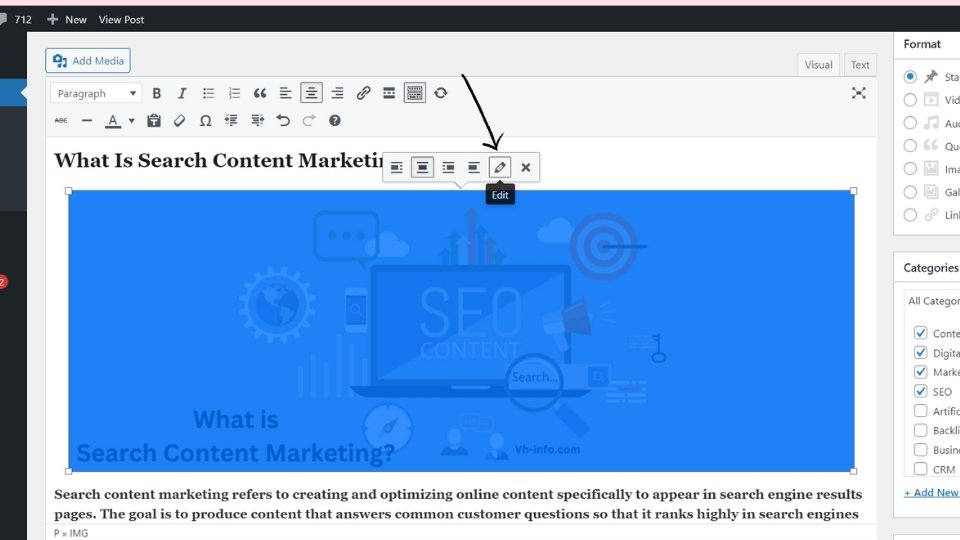Select the Audio post format radio

910,123
